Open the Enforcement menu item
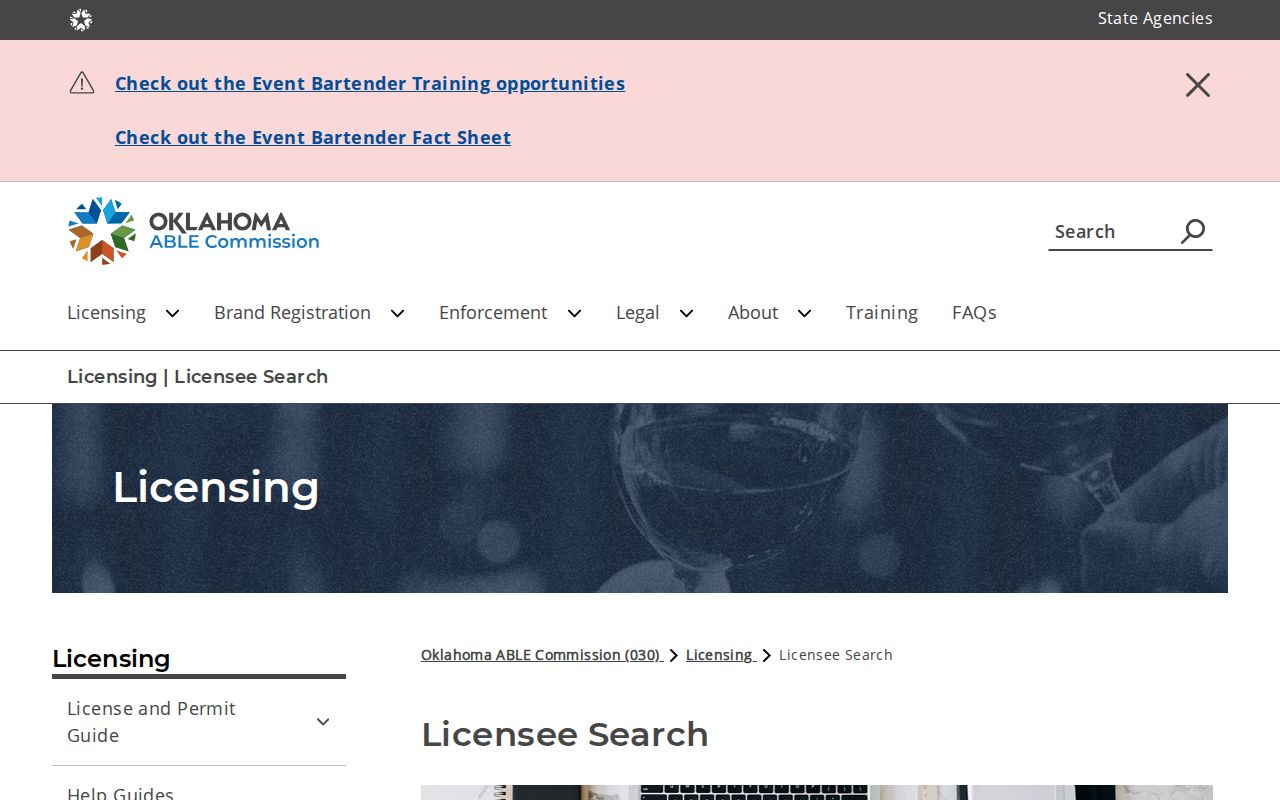This screenshot has width=1280, height=800. click(493, 312)
